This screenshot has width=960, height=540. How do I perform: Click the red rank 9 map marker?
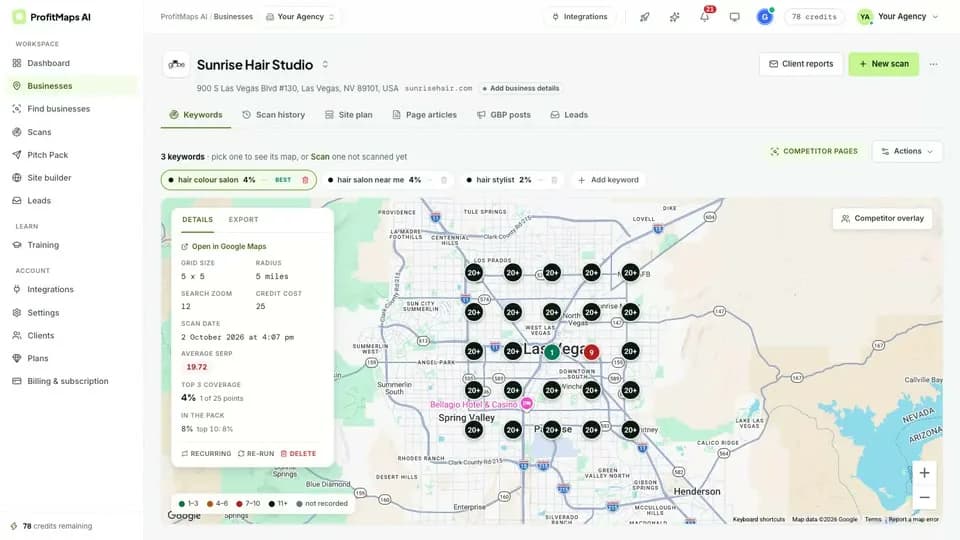click(x=591, y=352)
